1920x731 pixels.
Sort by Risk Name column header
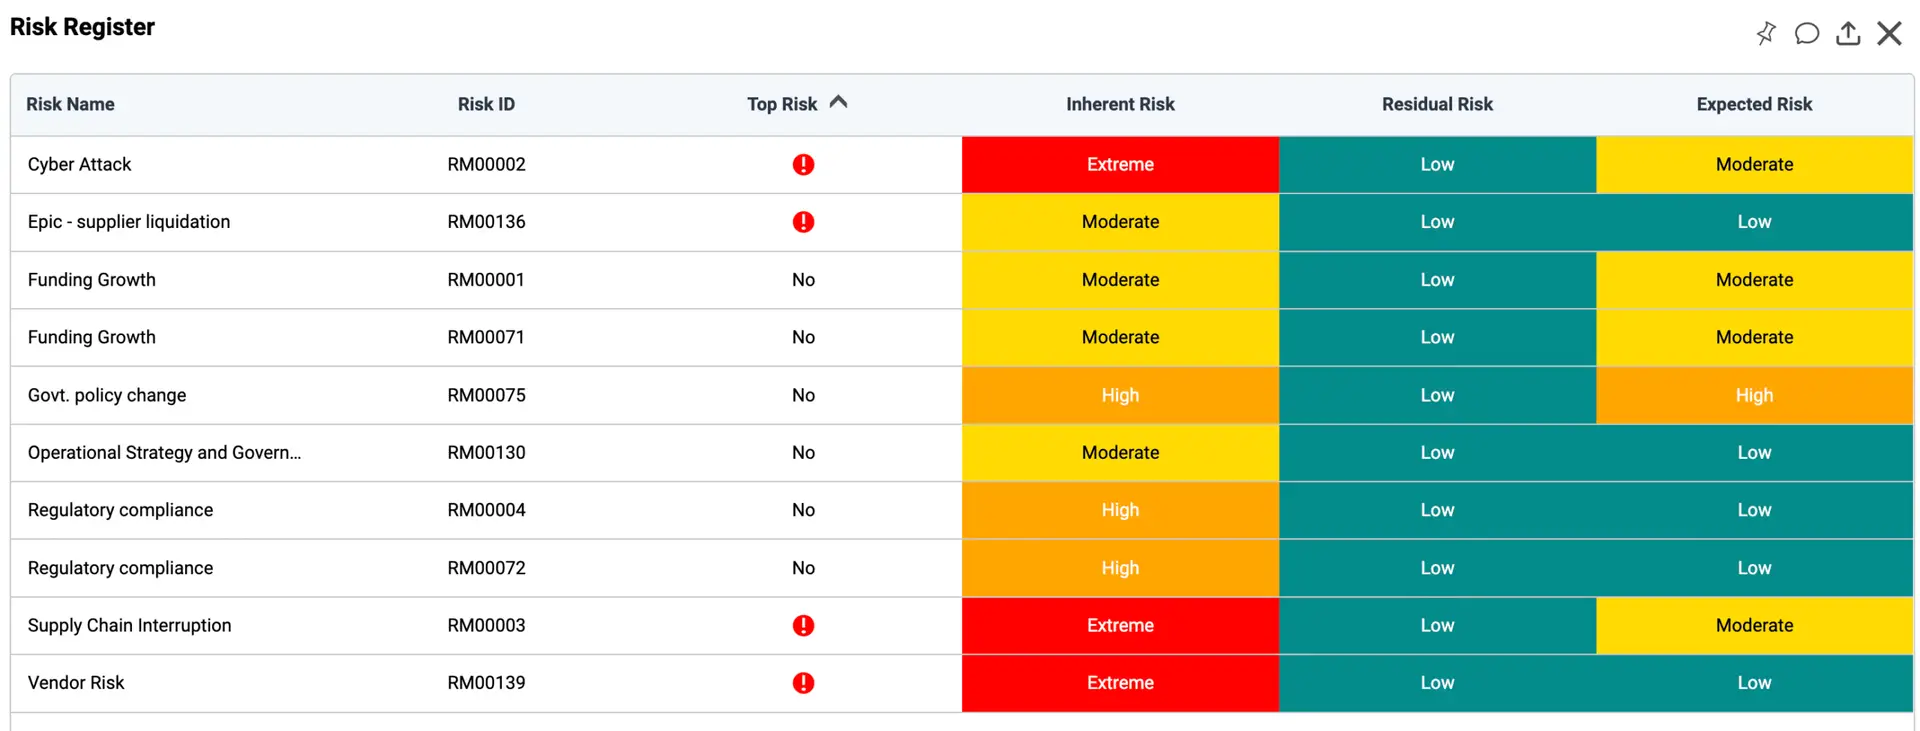click(70, 104)
